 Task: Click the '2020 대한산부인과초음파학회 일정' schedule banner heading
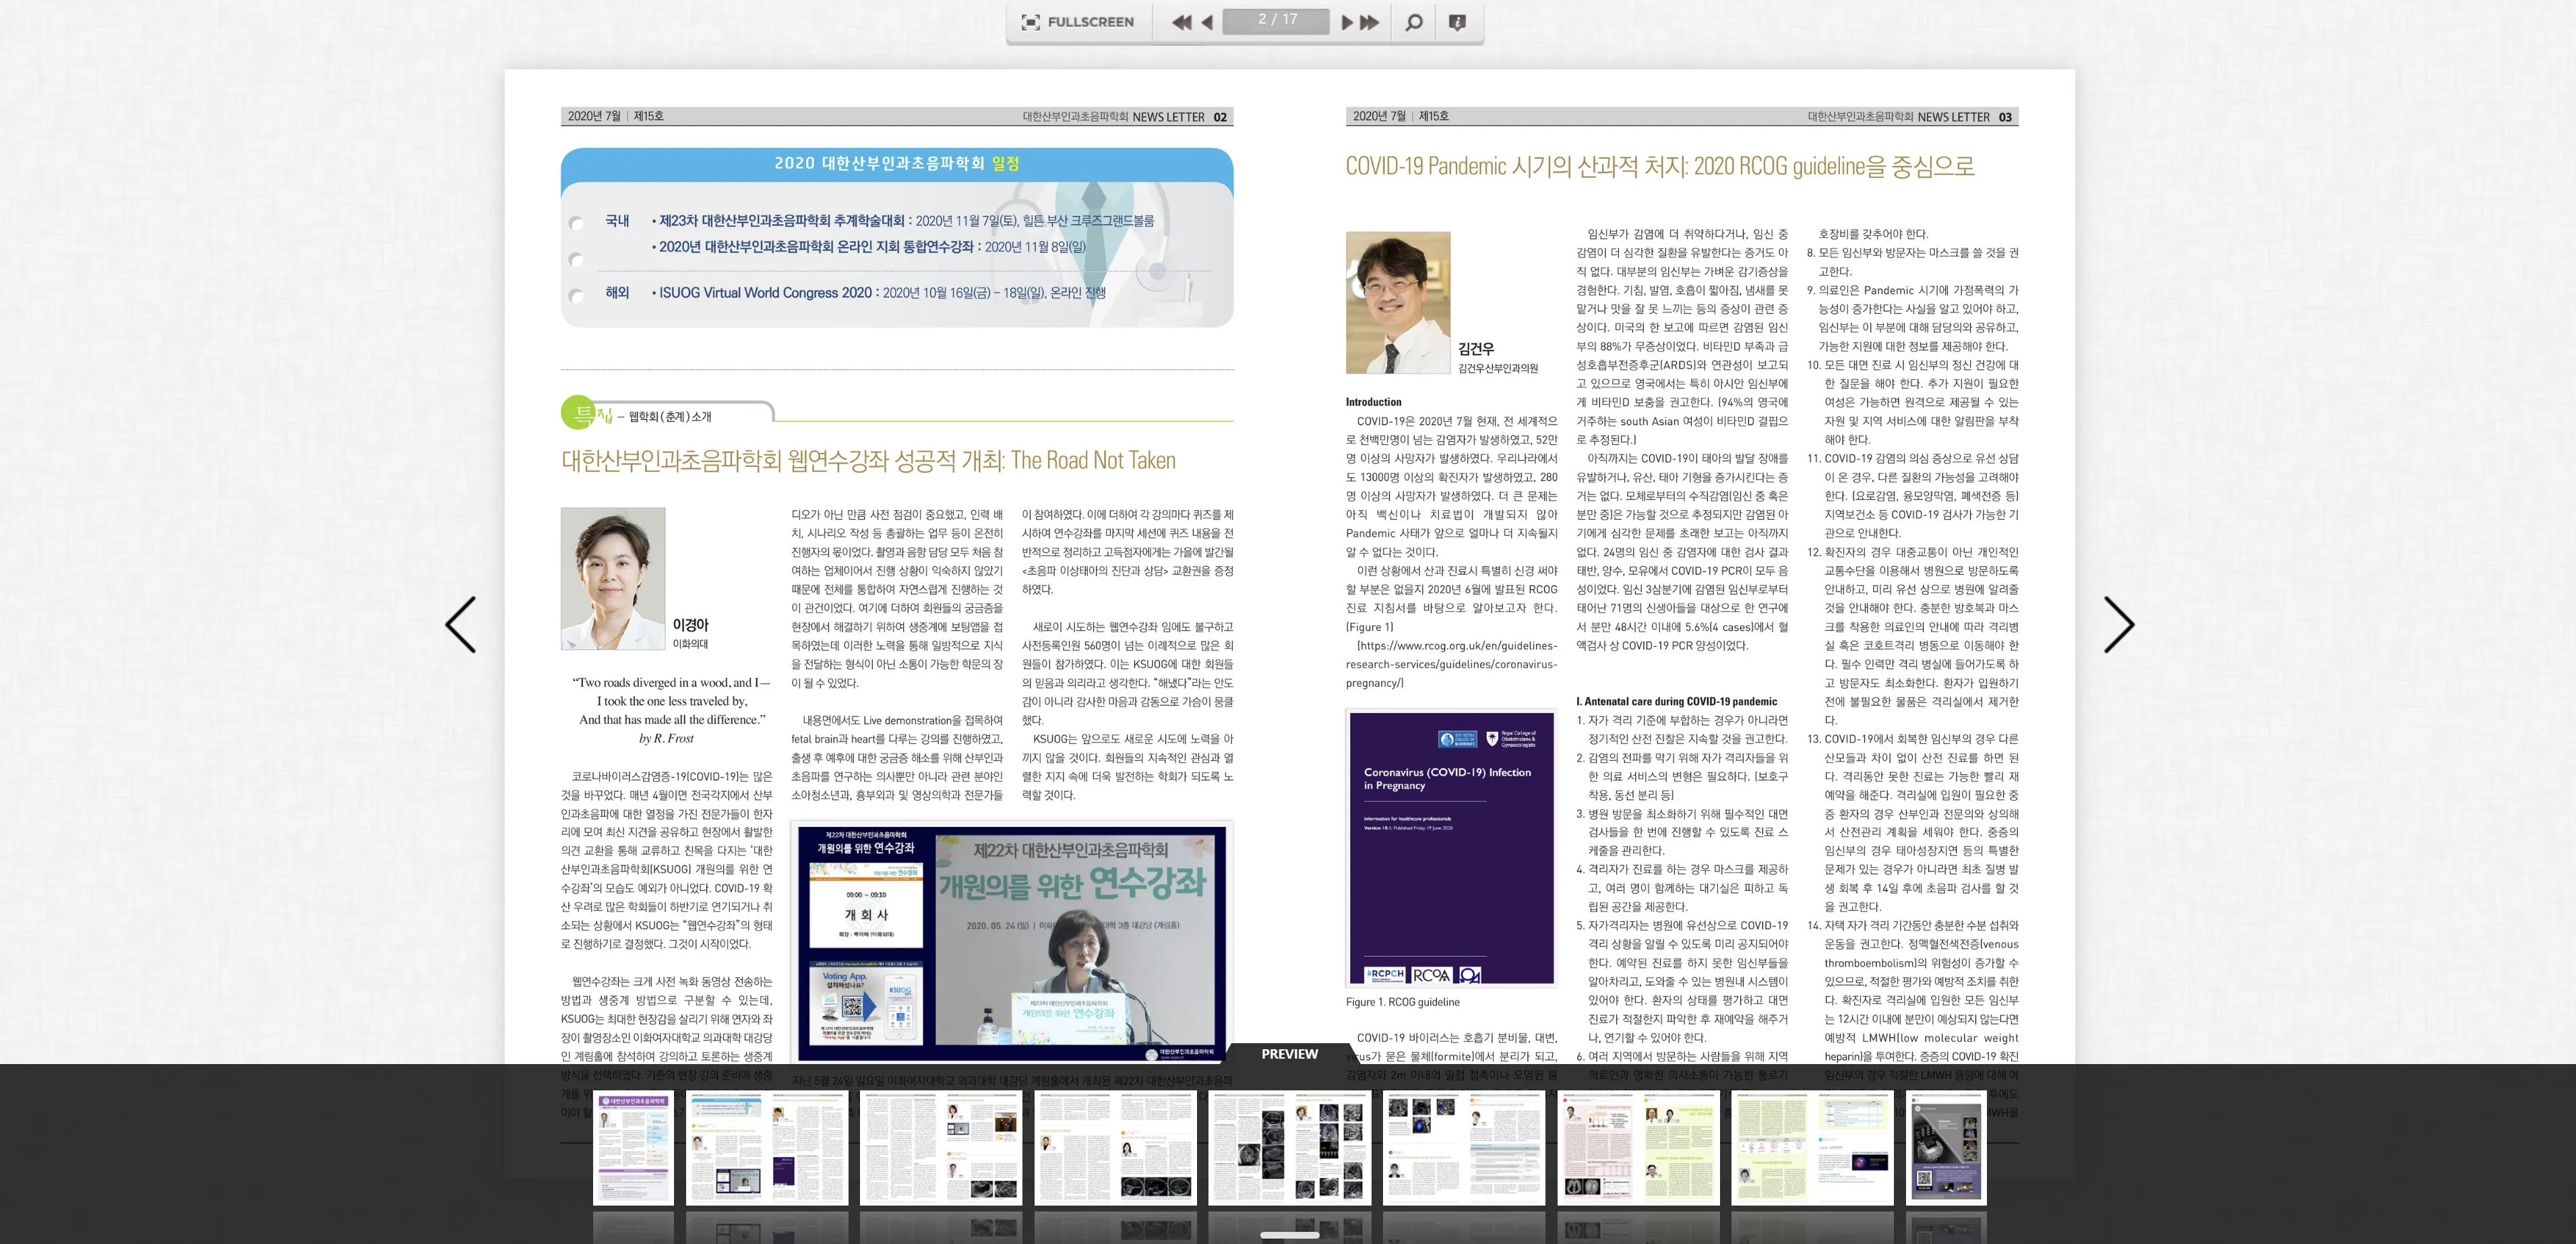pyautogui.click(x=896, y=163)
